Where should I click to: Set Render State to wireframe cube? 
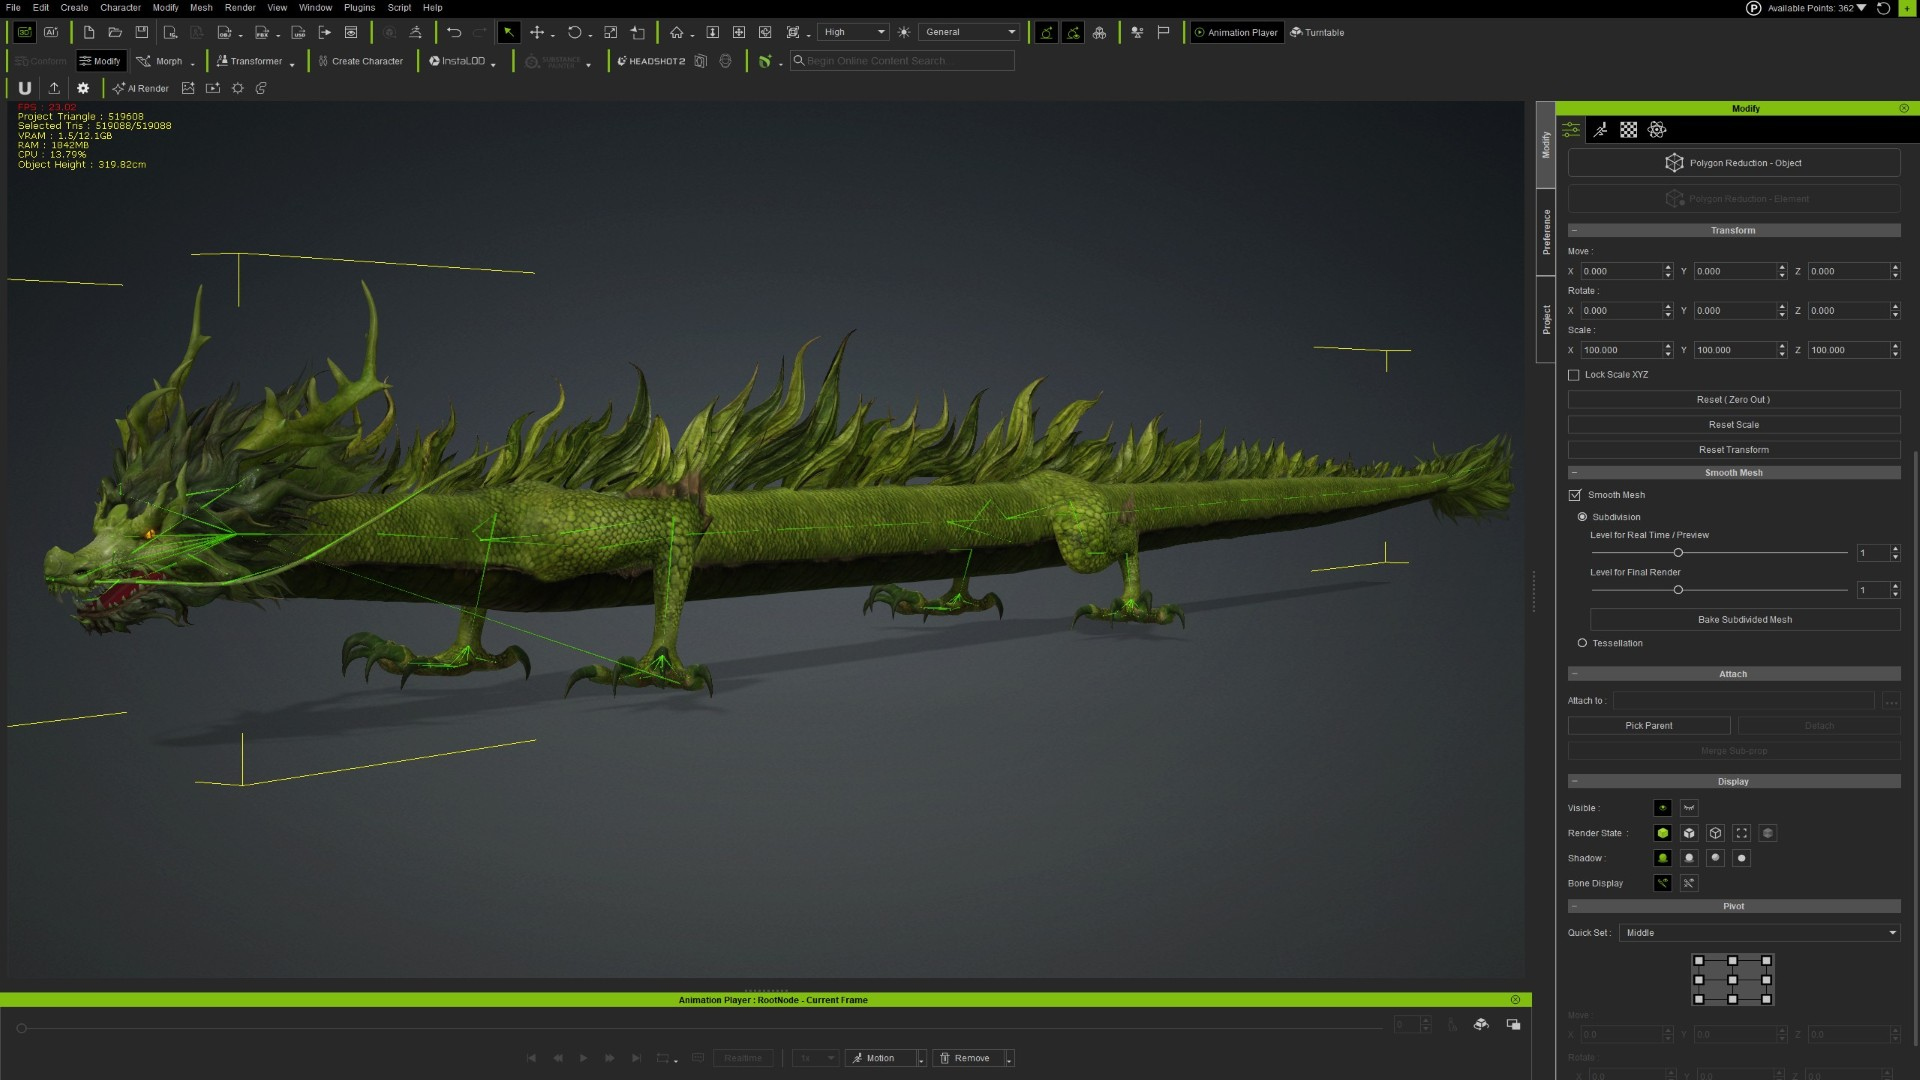[x=1716, y=833]
